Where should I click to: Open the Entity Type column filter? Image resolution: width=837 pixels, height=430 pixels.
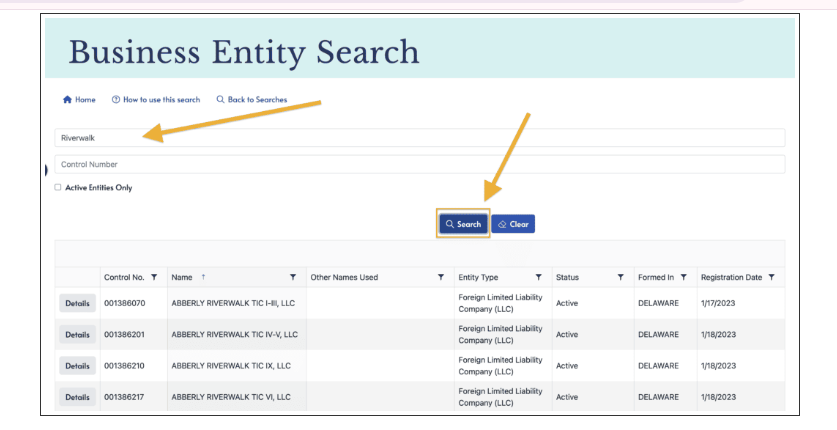(538, 277)
